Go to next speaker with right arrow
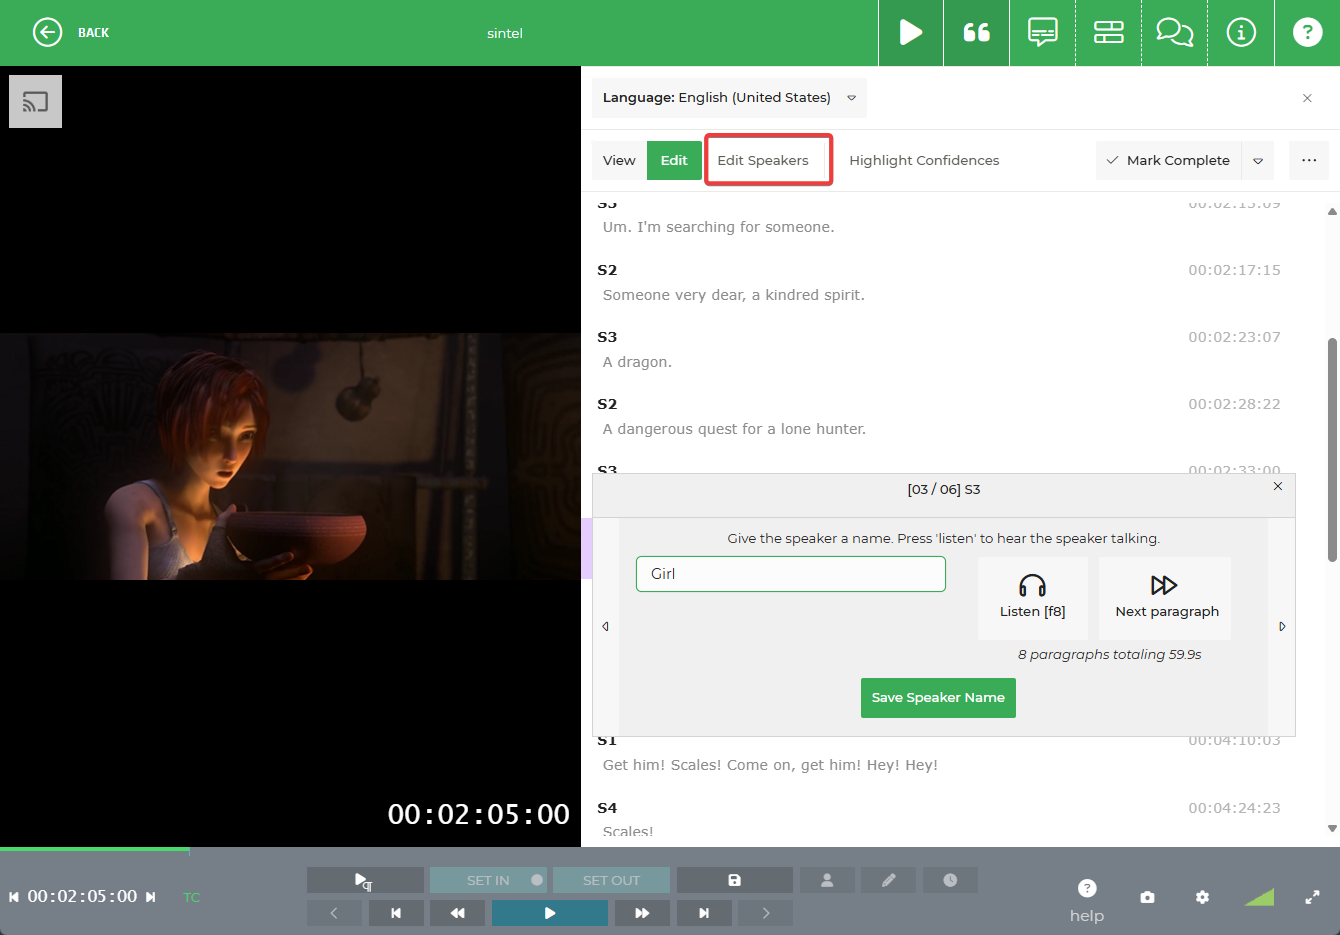 click(1282, 627)
